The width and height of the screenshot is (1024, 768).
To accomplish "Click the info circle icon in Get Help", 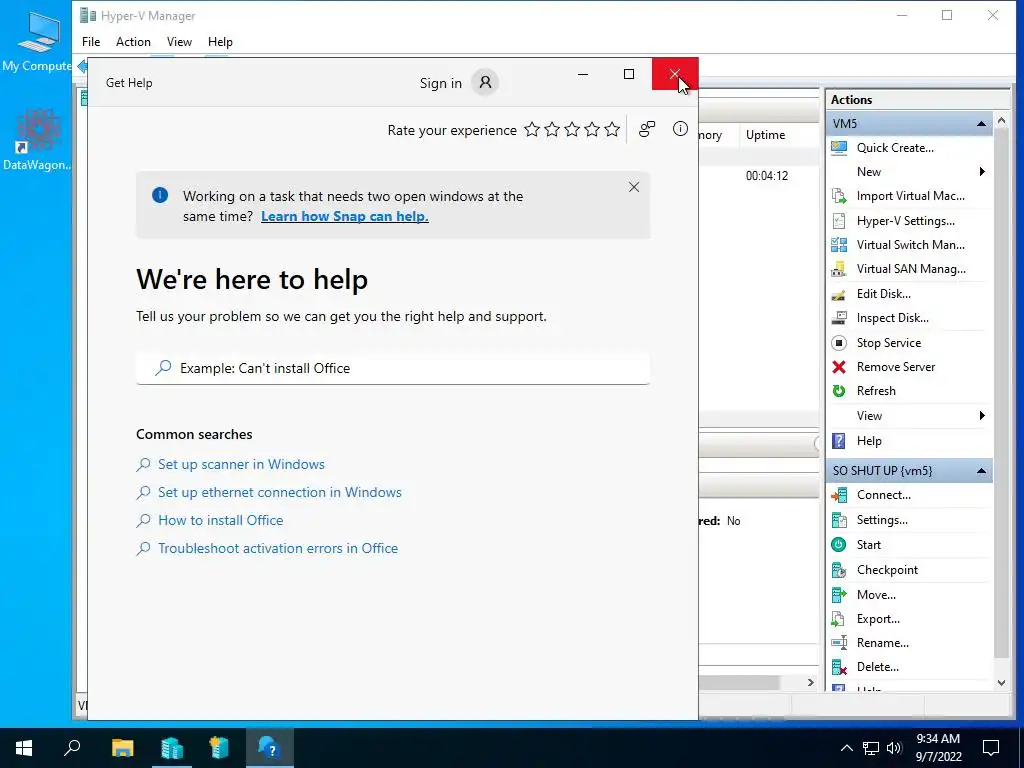I will coord(680,129).
